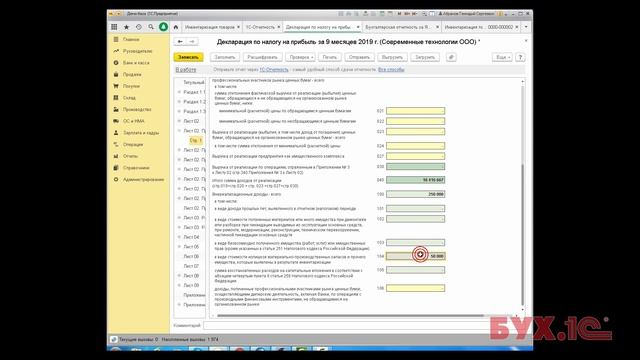Open the Производство section icon
This screenshot has width=640, height=360.
coord(116,109)
